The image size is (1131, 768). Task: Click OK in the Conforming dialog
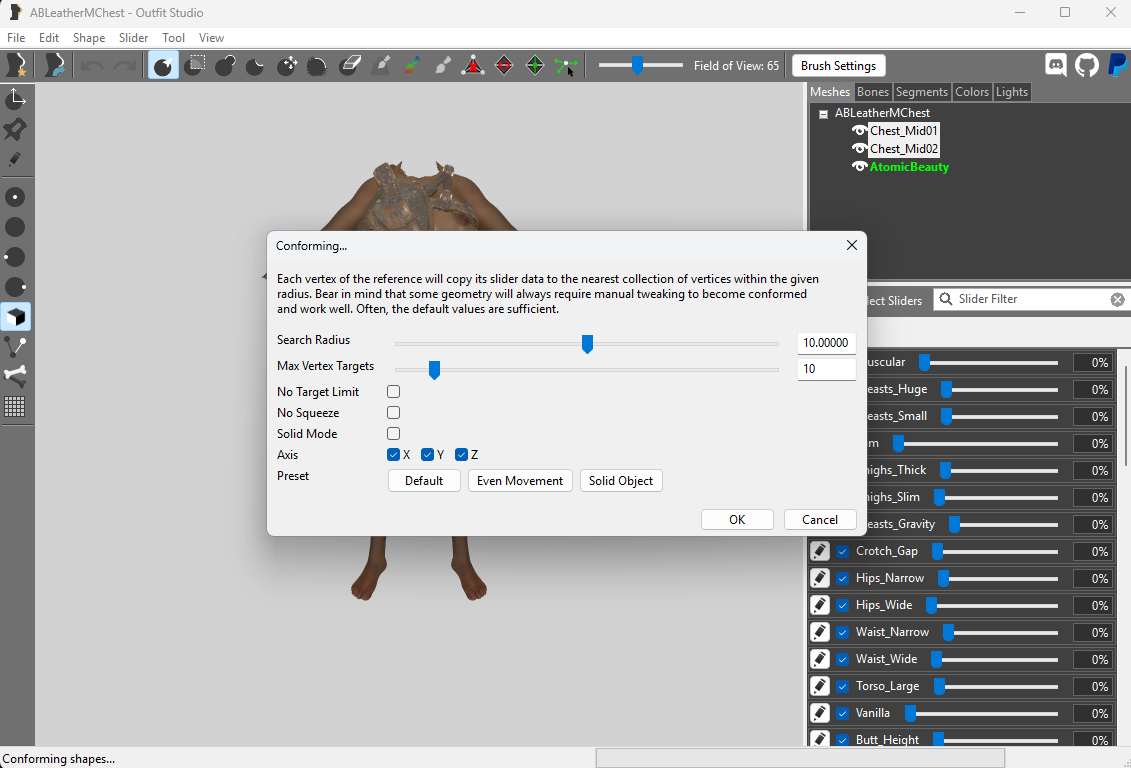click(x=737, y=520)
